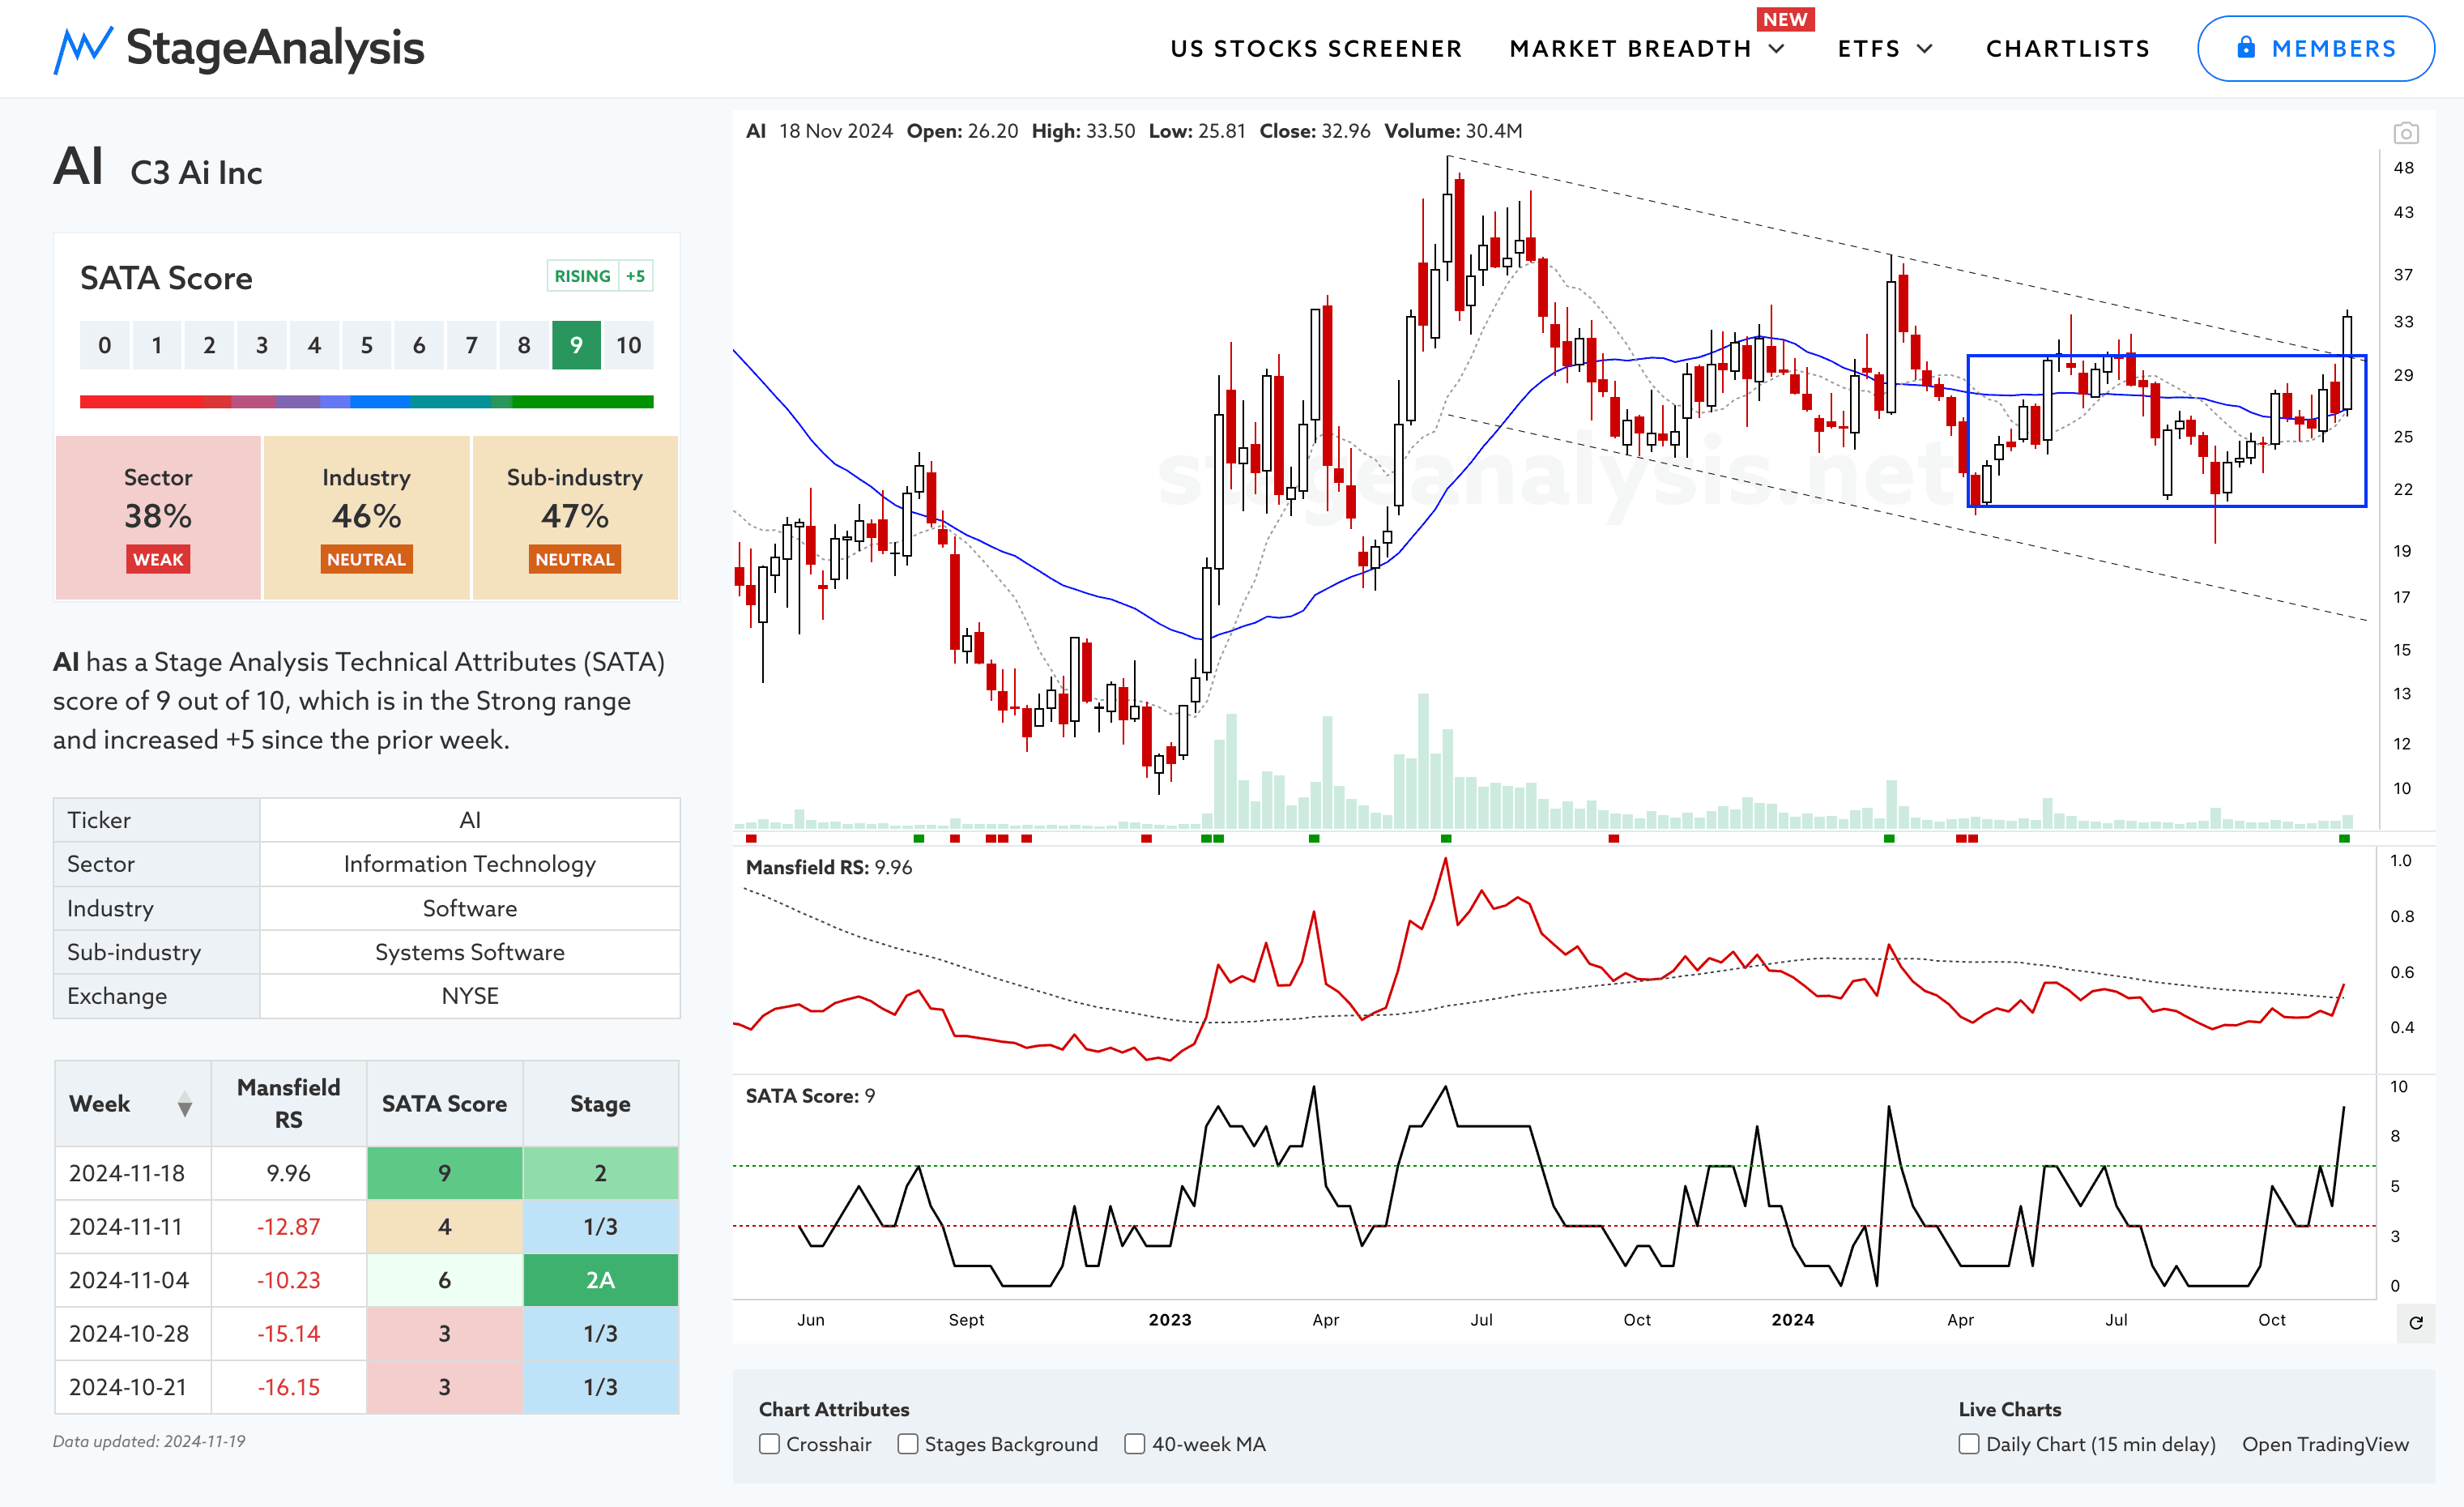Screen dimensions: 2464x1507
Task: Expand the ETFs dropdown chevron
Action: (x=1924, y=49)
